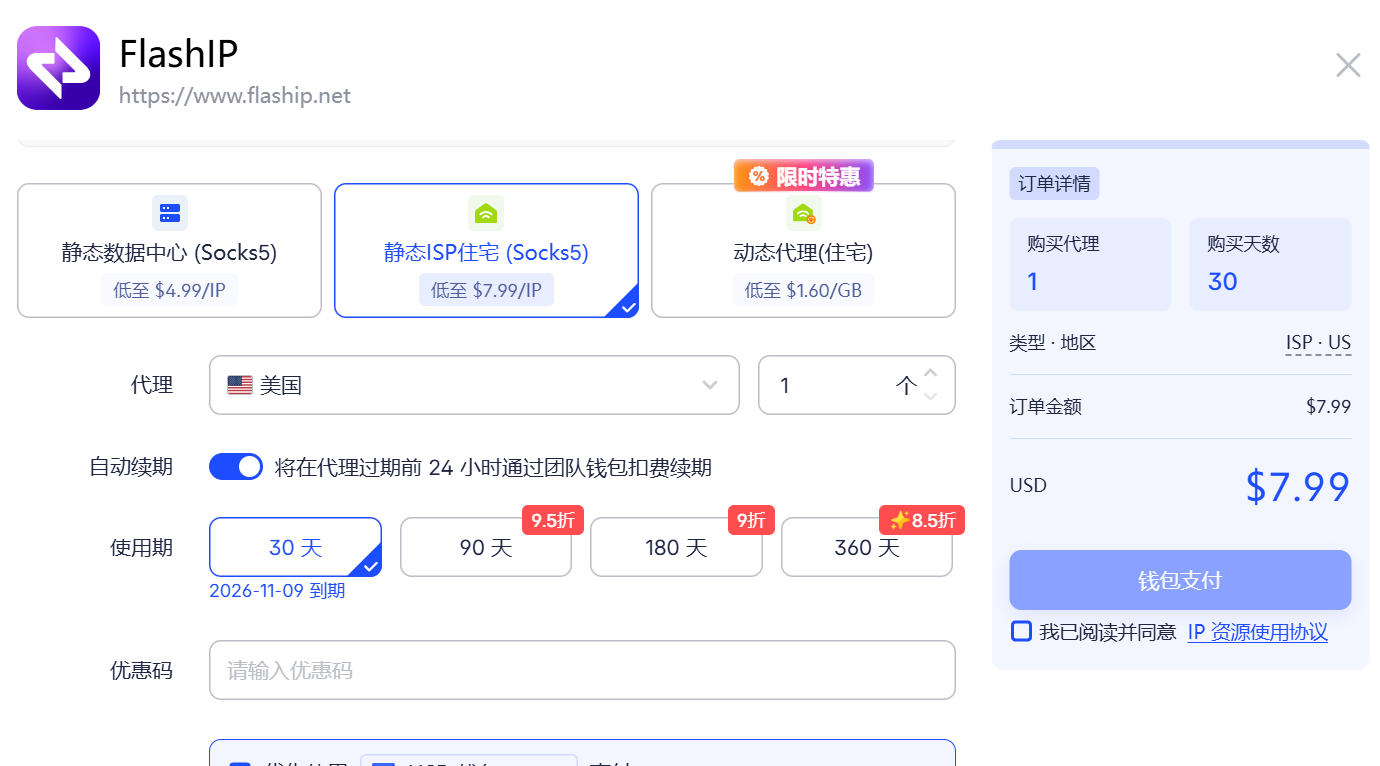
Task: Click the 将在代理过期前 24 小时 renewal description
Action: pos(493,468)
